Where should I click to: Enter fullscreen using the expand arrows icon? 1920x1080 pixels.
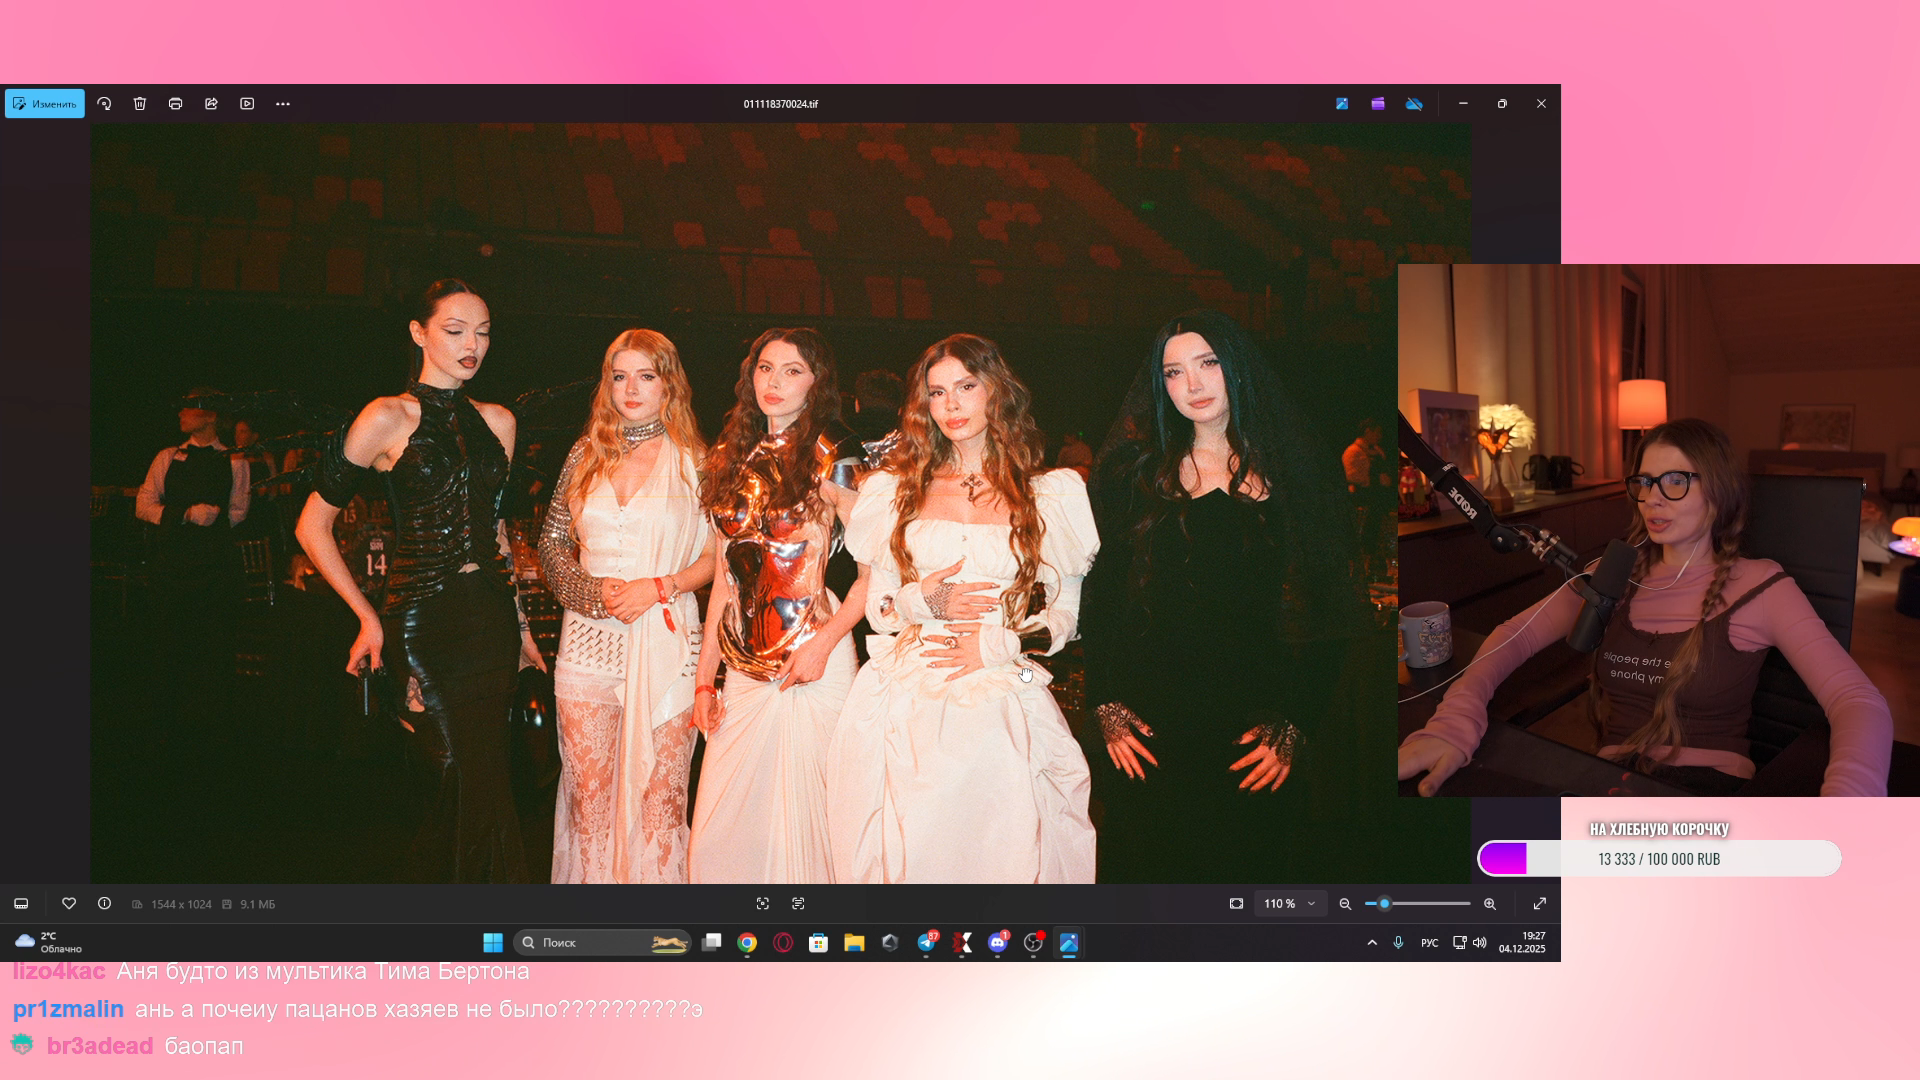click(x=1540, y=904)
